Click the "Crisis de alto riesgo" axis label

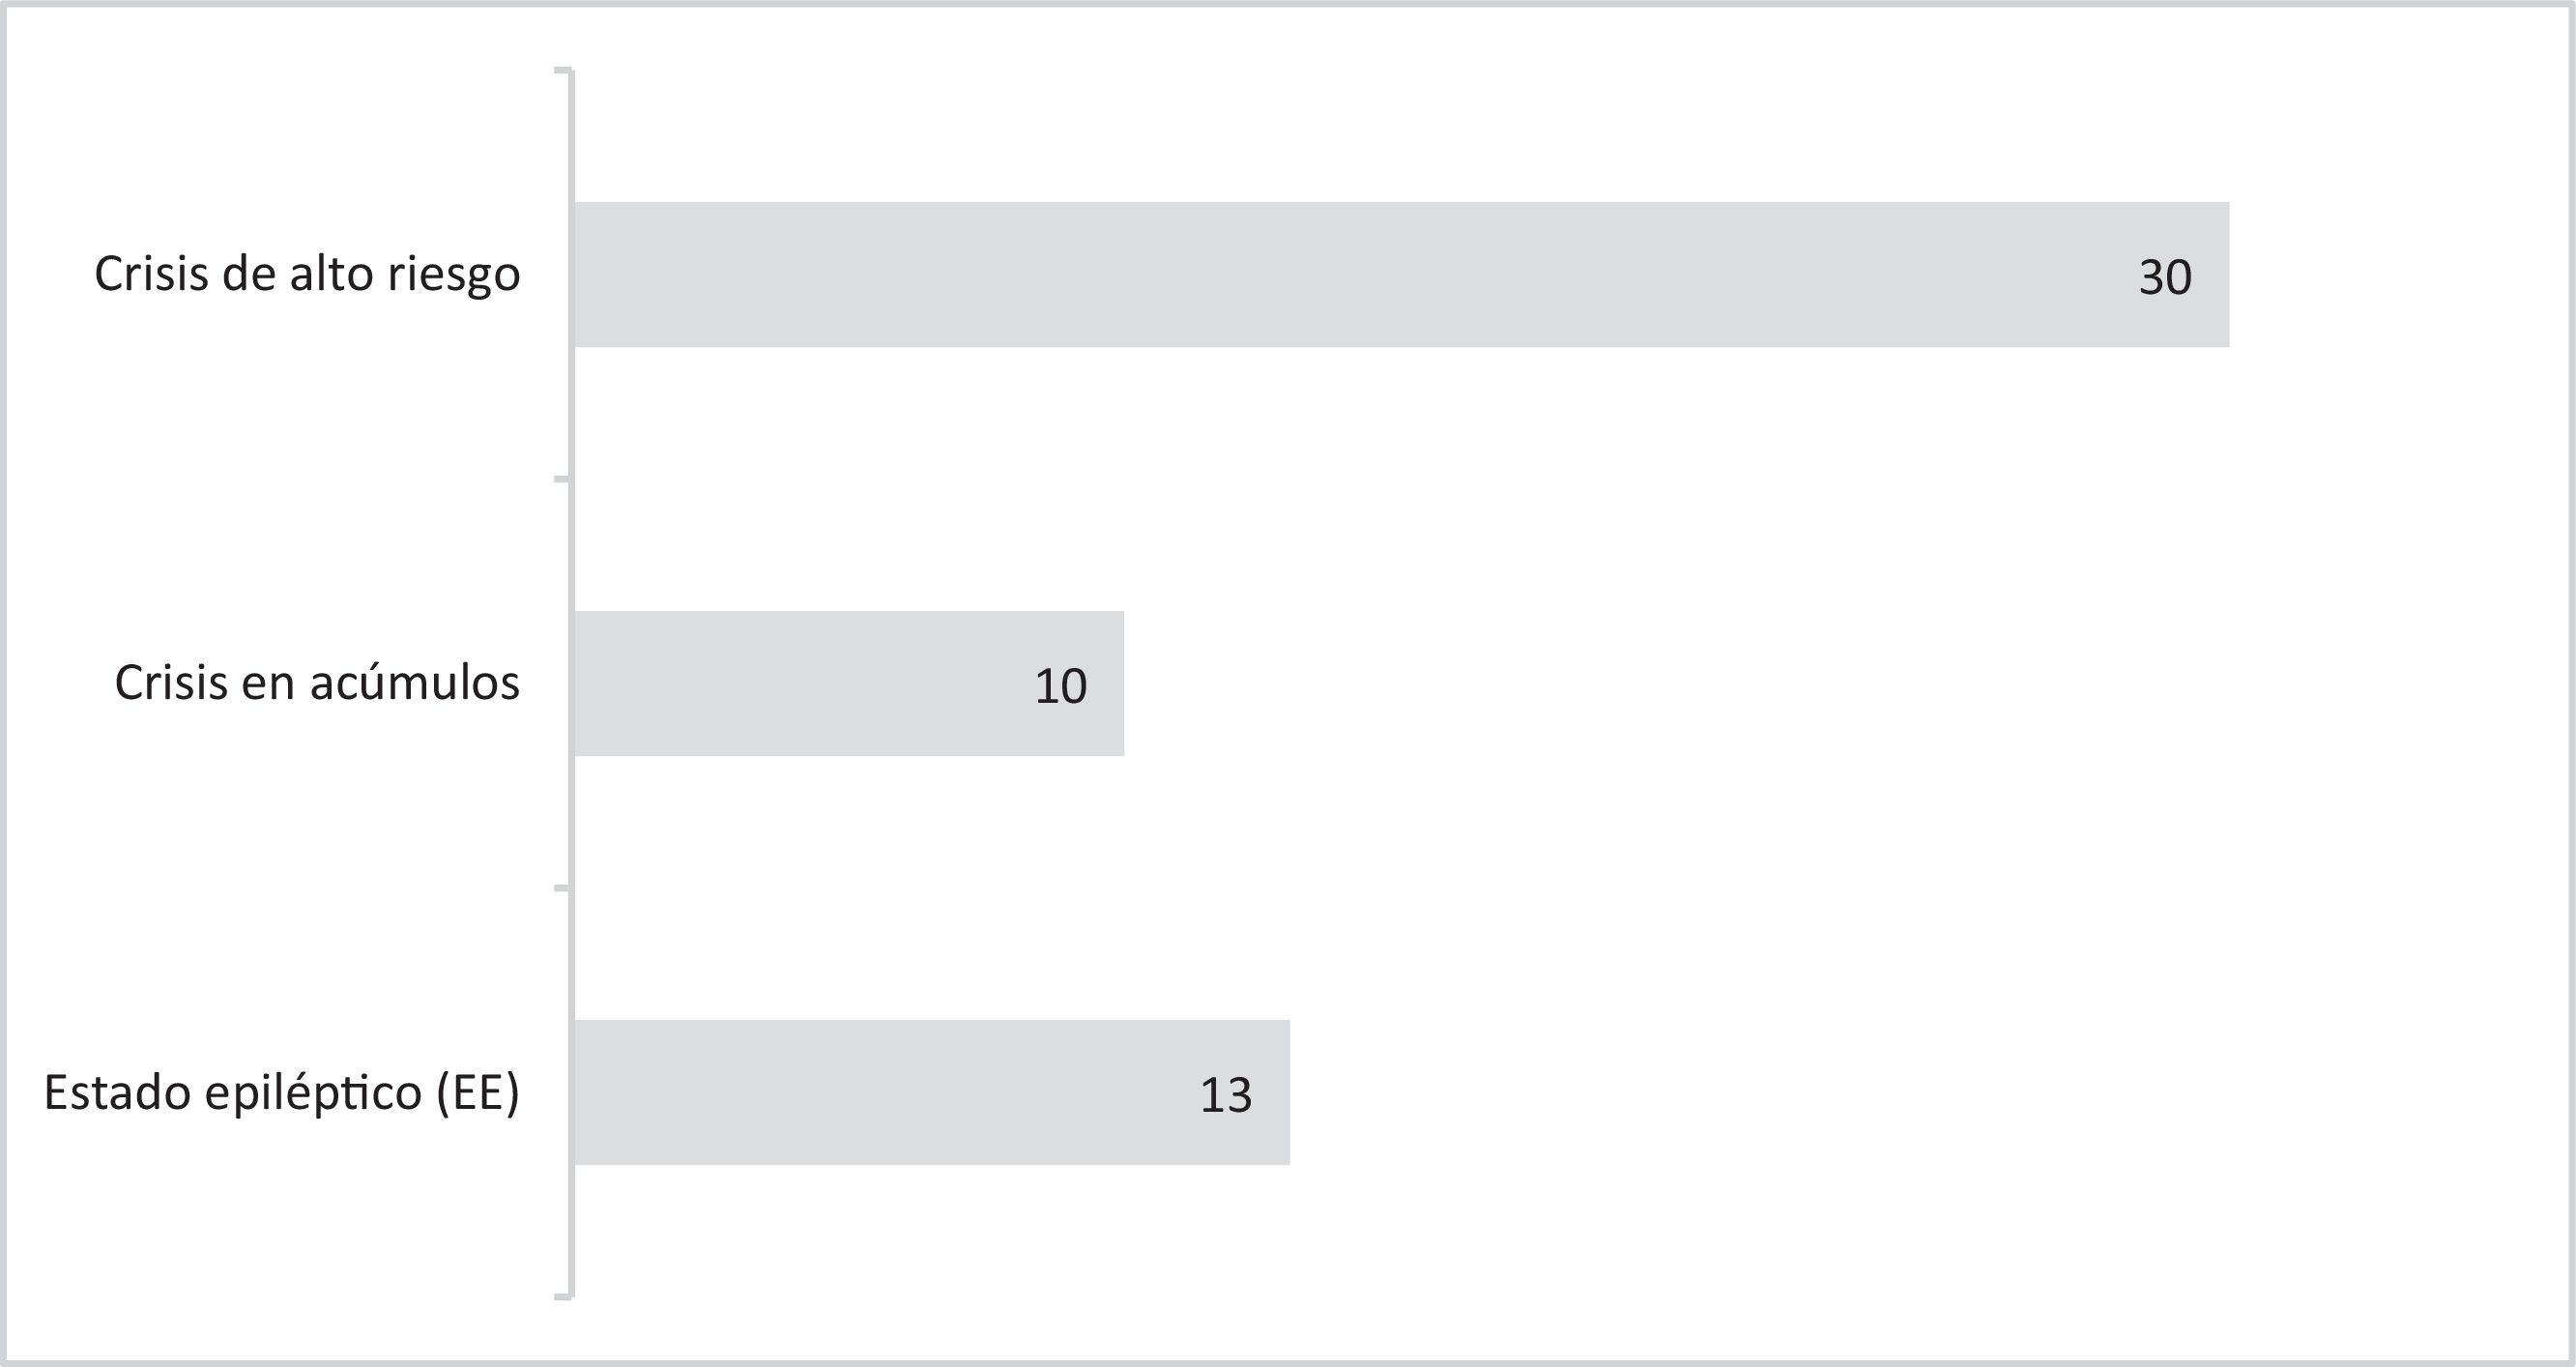coord(307,274)
